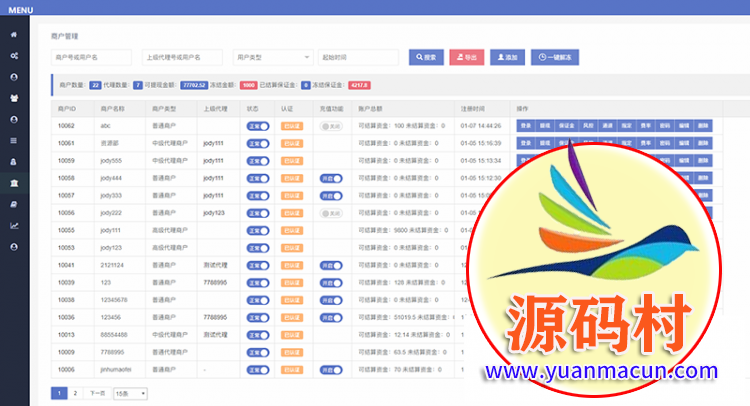Click the red 4217.8 frozen deposit badge
This screenshot has height=406, width=750.
pos(359,85)
